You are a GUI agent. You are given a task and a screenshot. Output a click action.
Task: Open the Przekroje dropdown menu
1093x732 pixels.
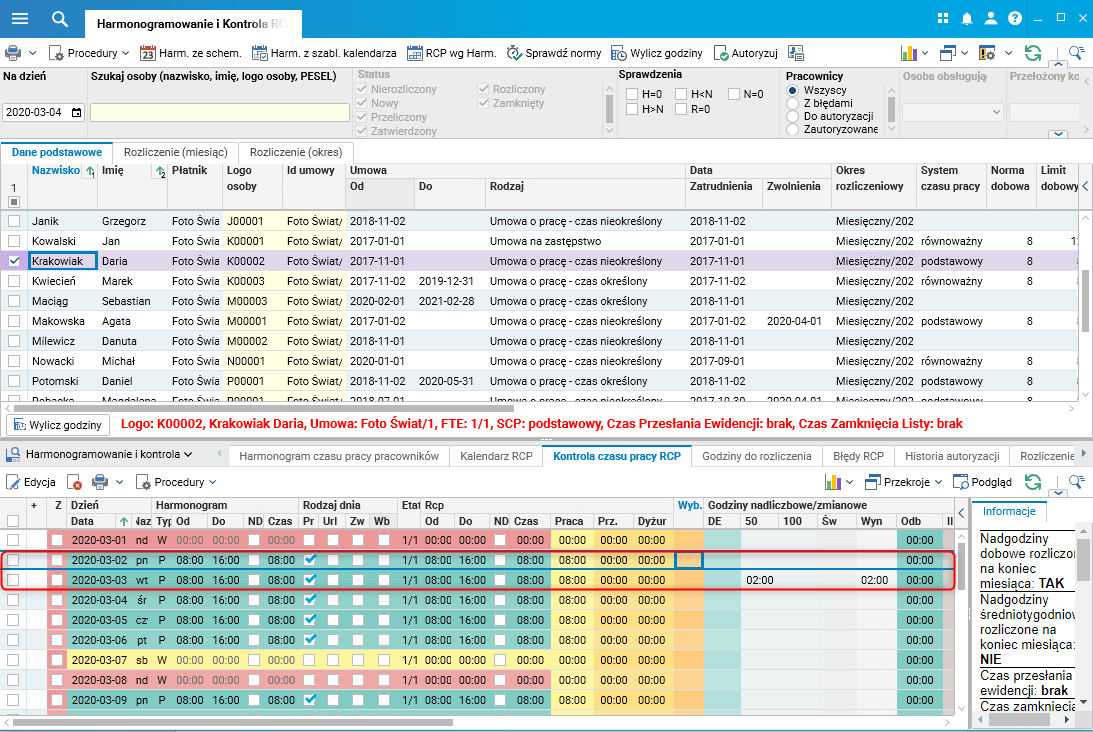[x=911, y=482]
